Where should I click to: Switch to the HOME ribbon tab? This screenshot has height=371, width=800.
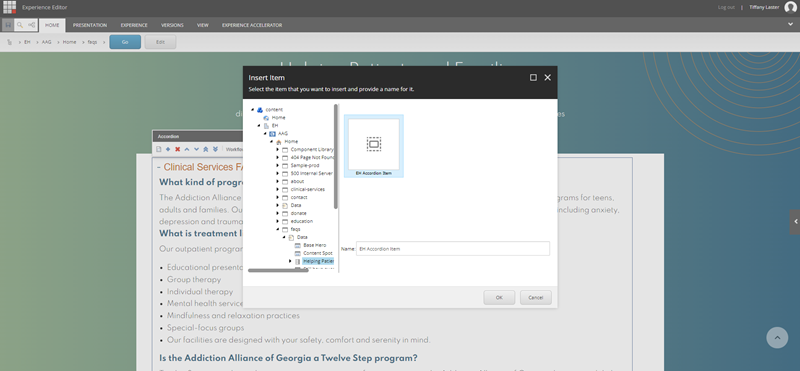pyautogui.click(x=52, y=25)
